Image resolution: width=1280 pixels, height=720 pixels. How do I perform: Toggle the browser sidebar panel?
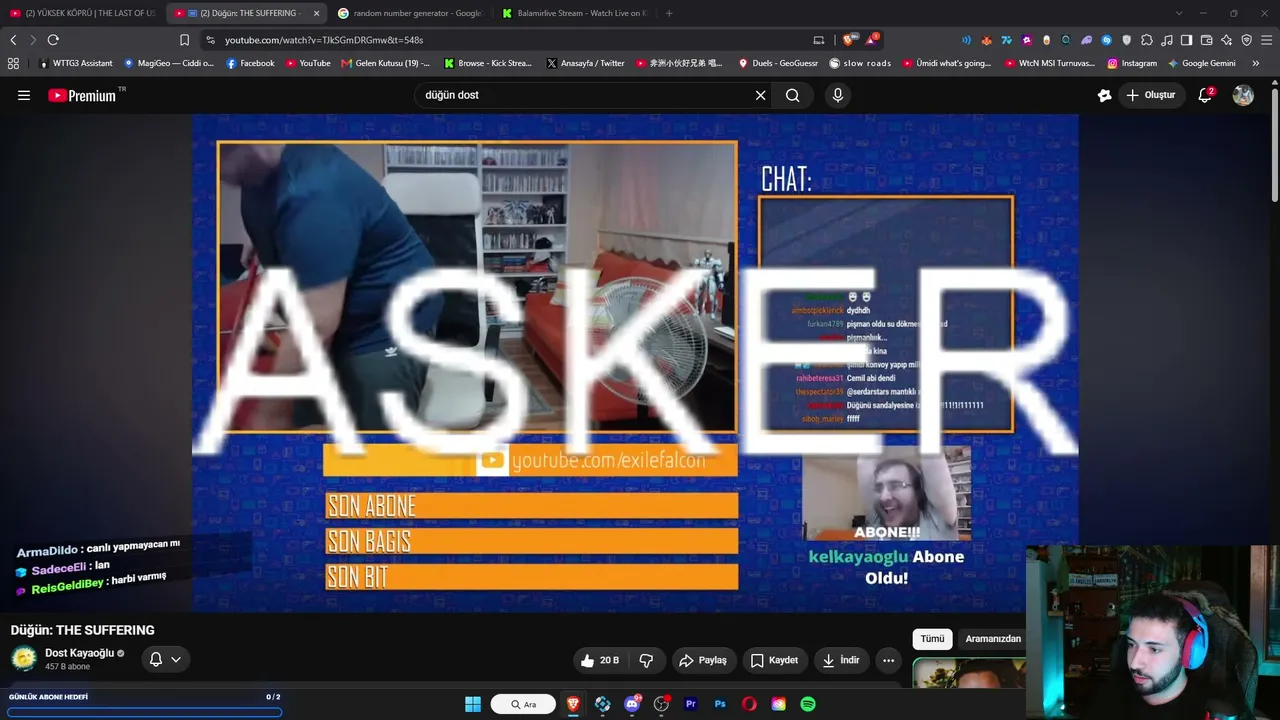pyautogui.click(x=1186, y=40)
